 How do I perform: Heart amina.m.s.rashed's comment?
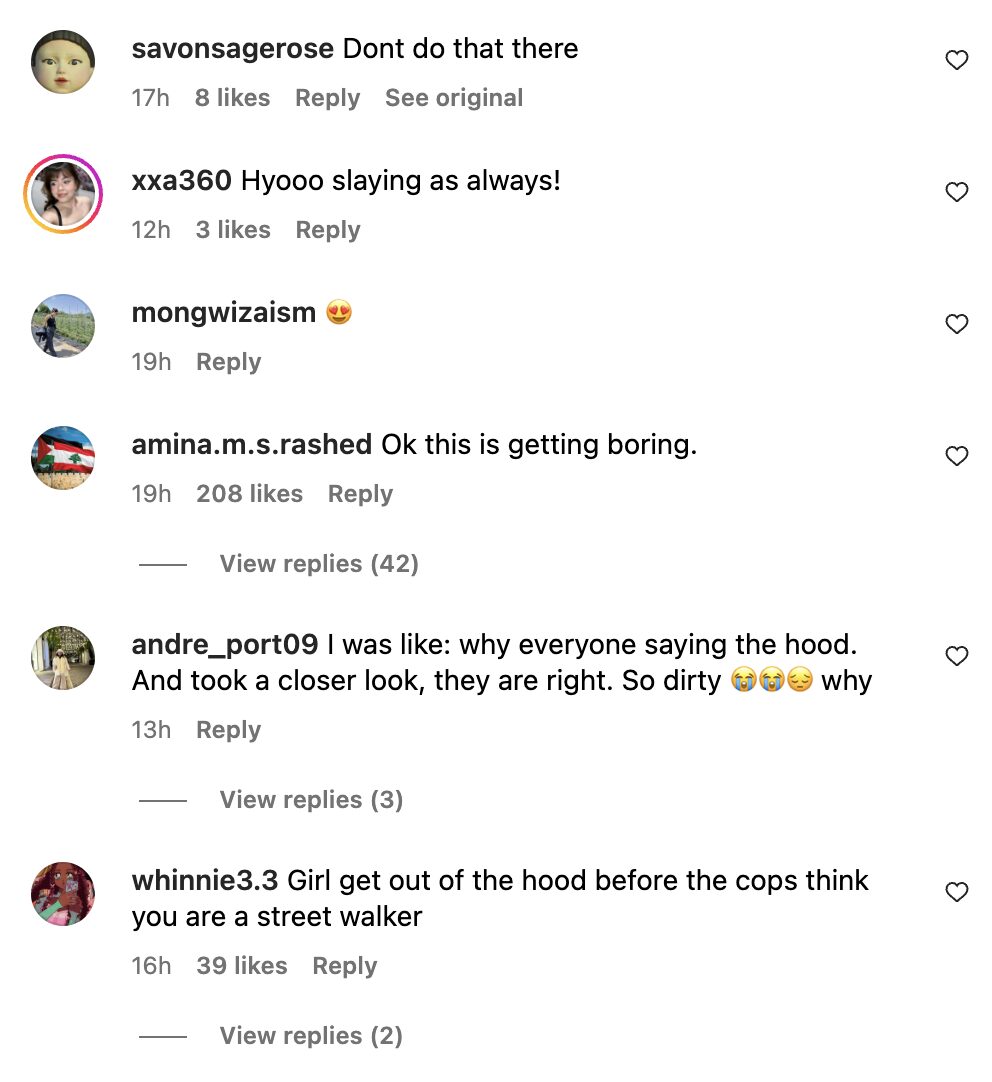(x=957, y=457)
